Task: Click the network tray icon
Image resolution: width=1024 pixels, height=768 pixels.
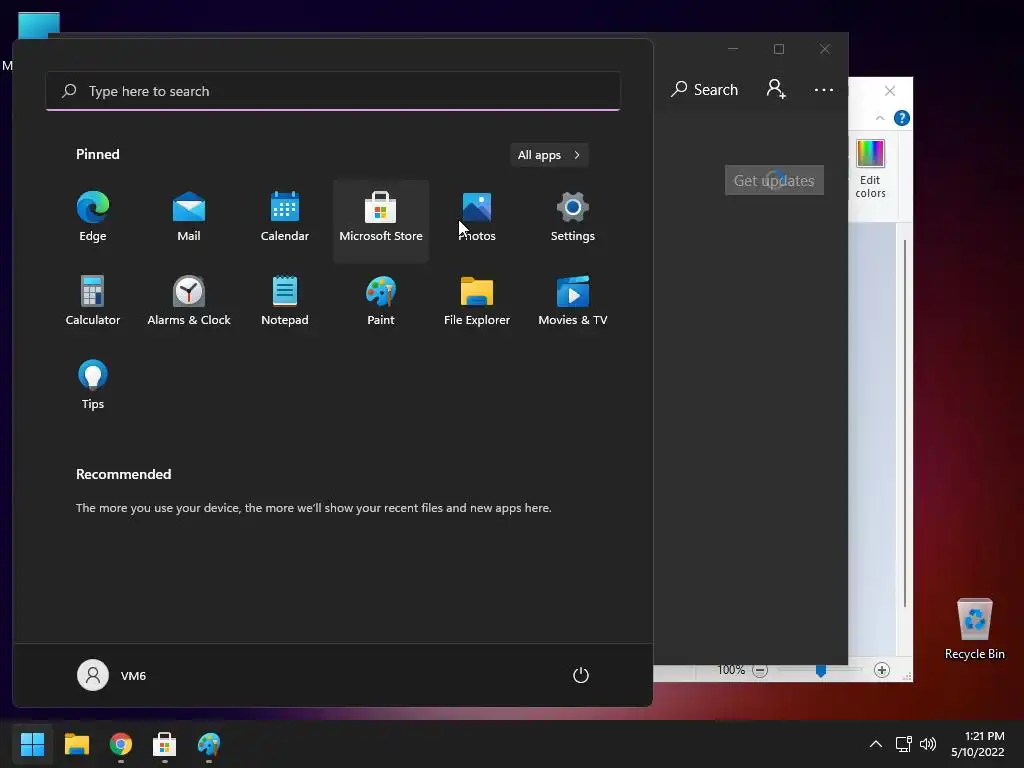Action: tap(904, 744)
